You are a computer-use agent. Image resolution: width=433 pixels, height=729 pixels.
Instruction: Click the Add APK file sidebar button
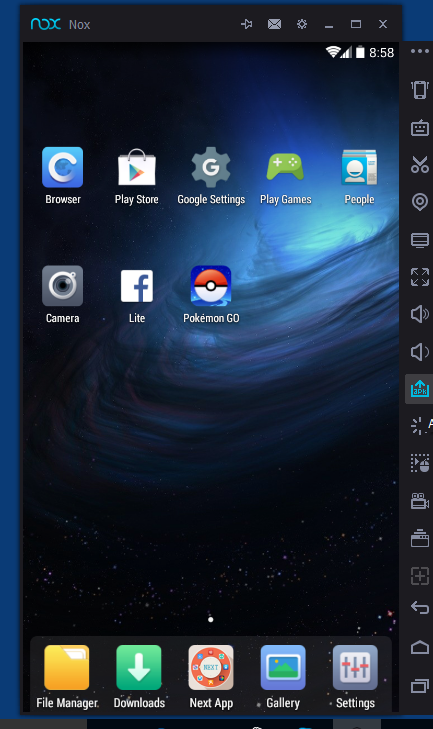(x=420, y=389)
